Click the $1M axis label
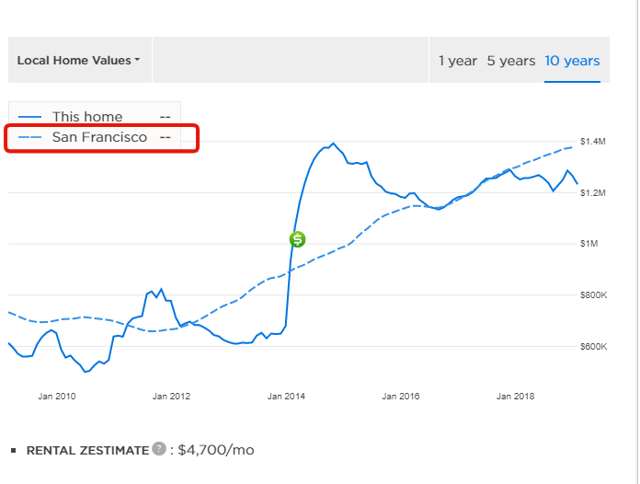This screenshot has height=484, width=640. tap(589, 244)
